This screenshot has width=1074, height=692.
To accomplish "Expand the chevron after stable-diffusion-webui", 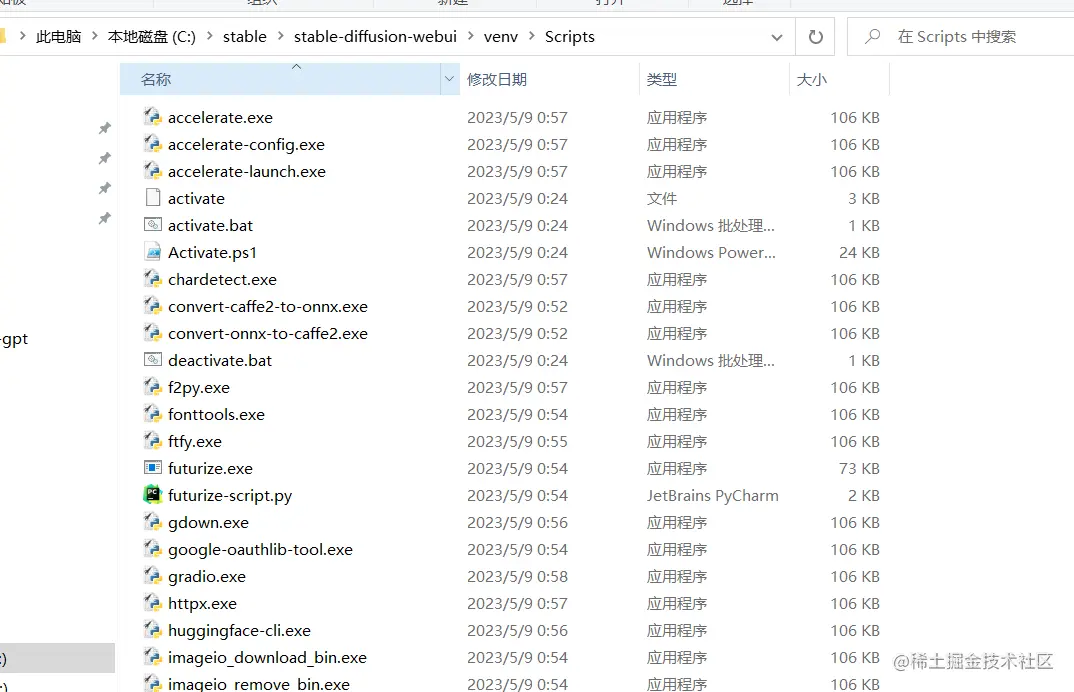I will (470, 36).
